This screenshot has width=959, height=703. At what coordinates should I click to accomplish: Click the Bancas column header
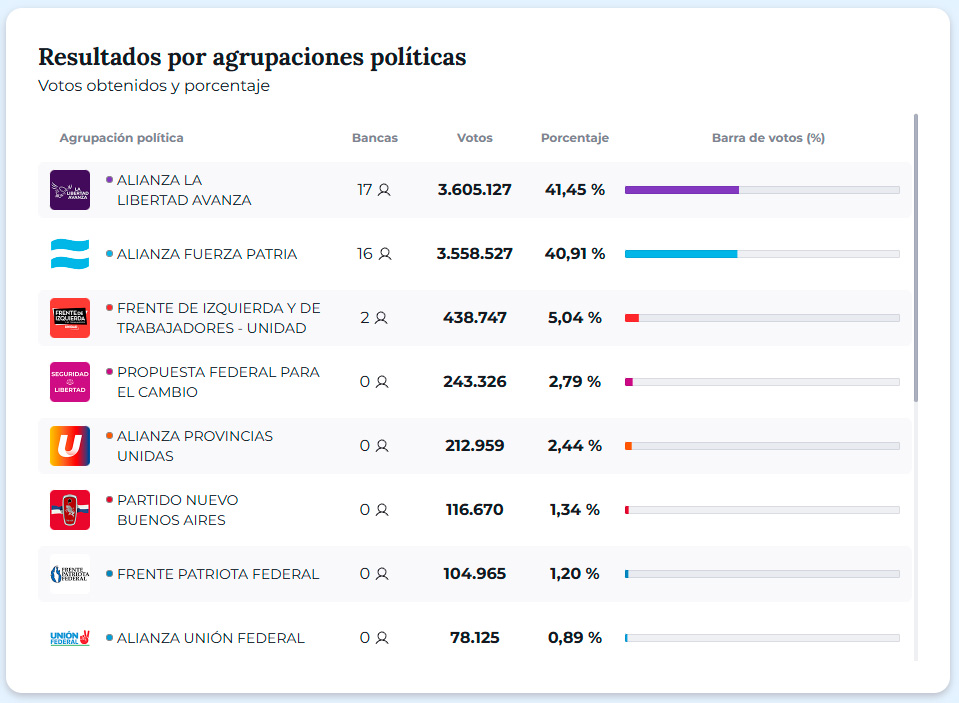[375, 138]
